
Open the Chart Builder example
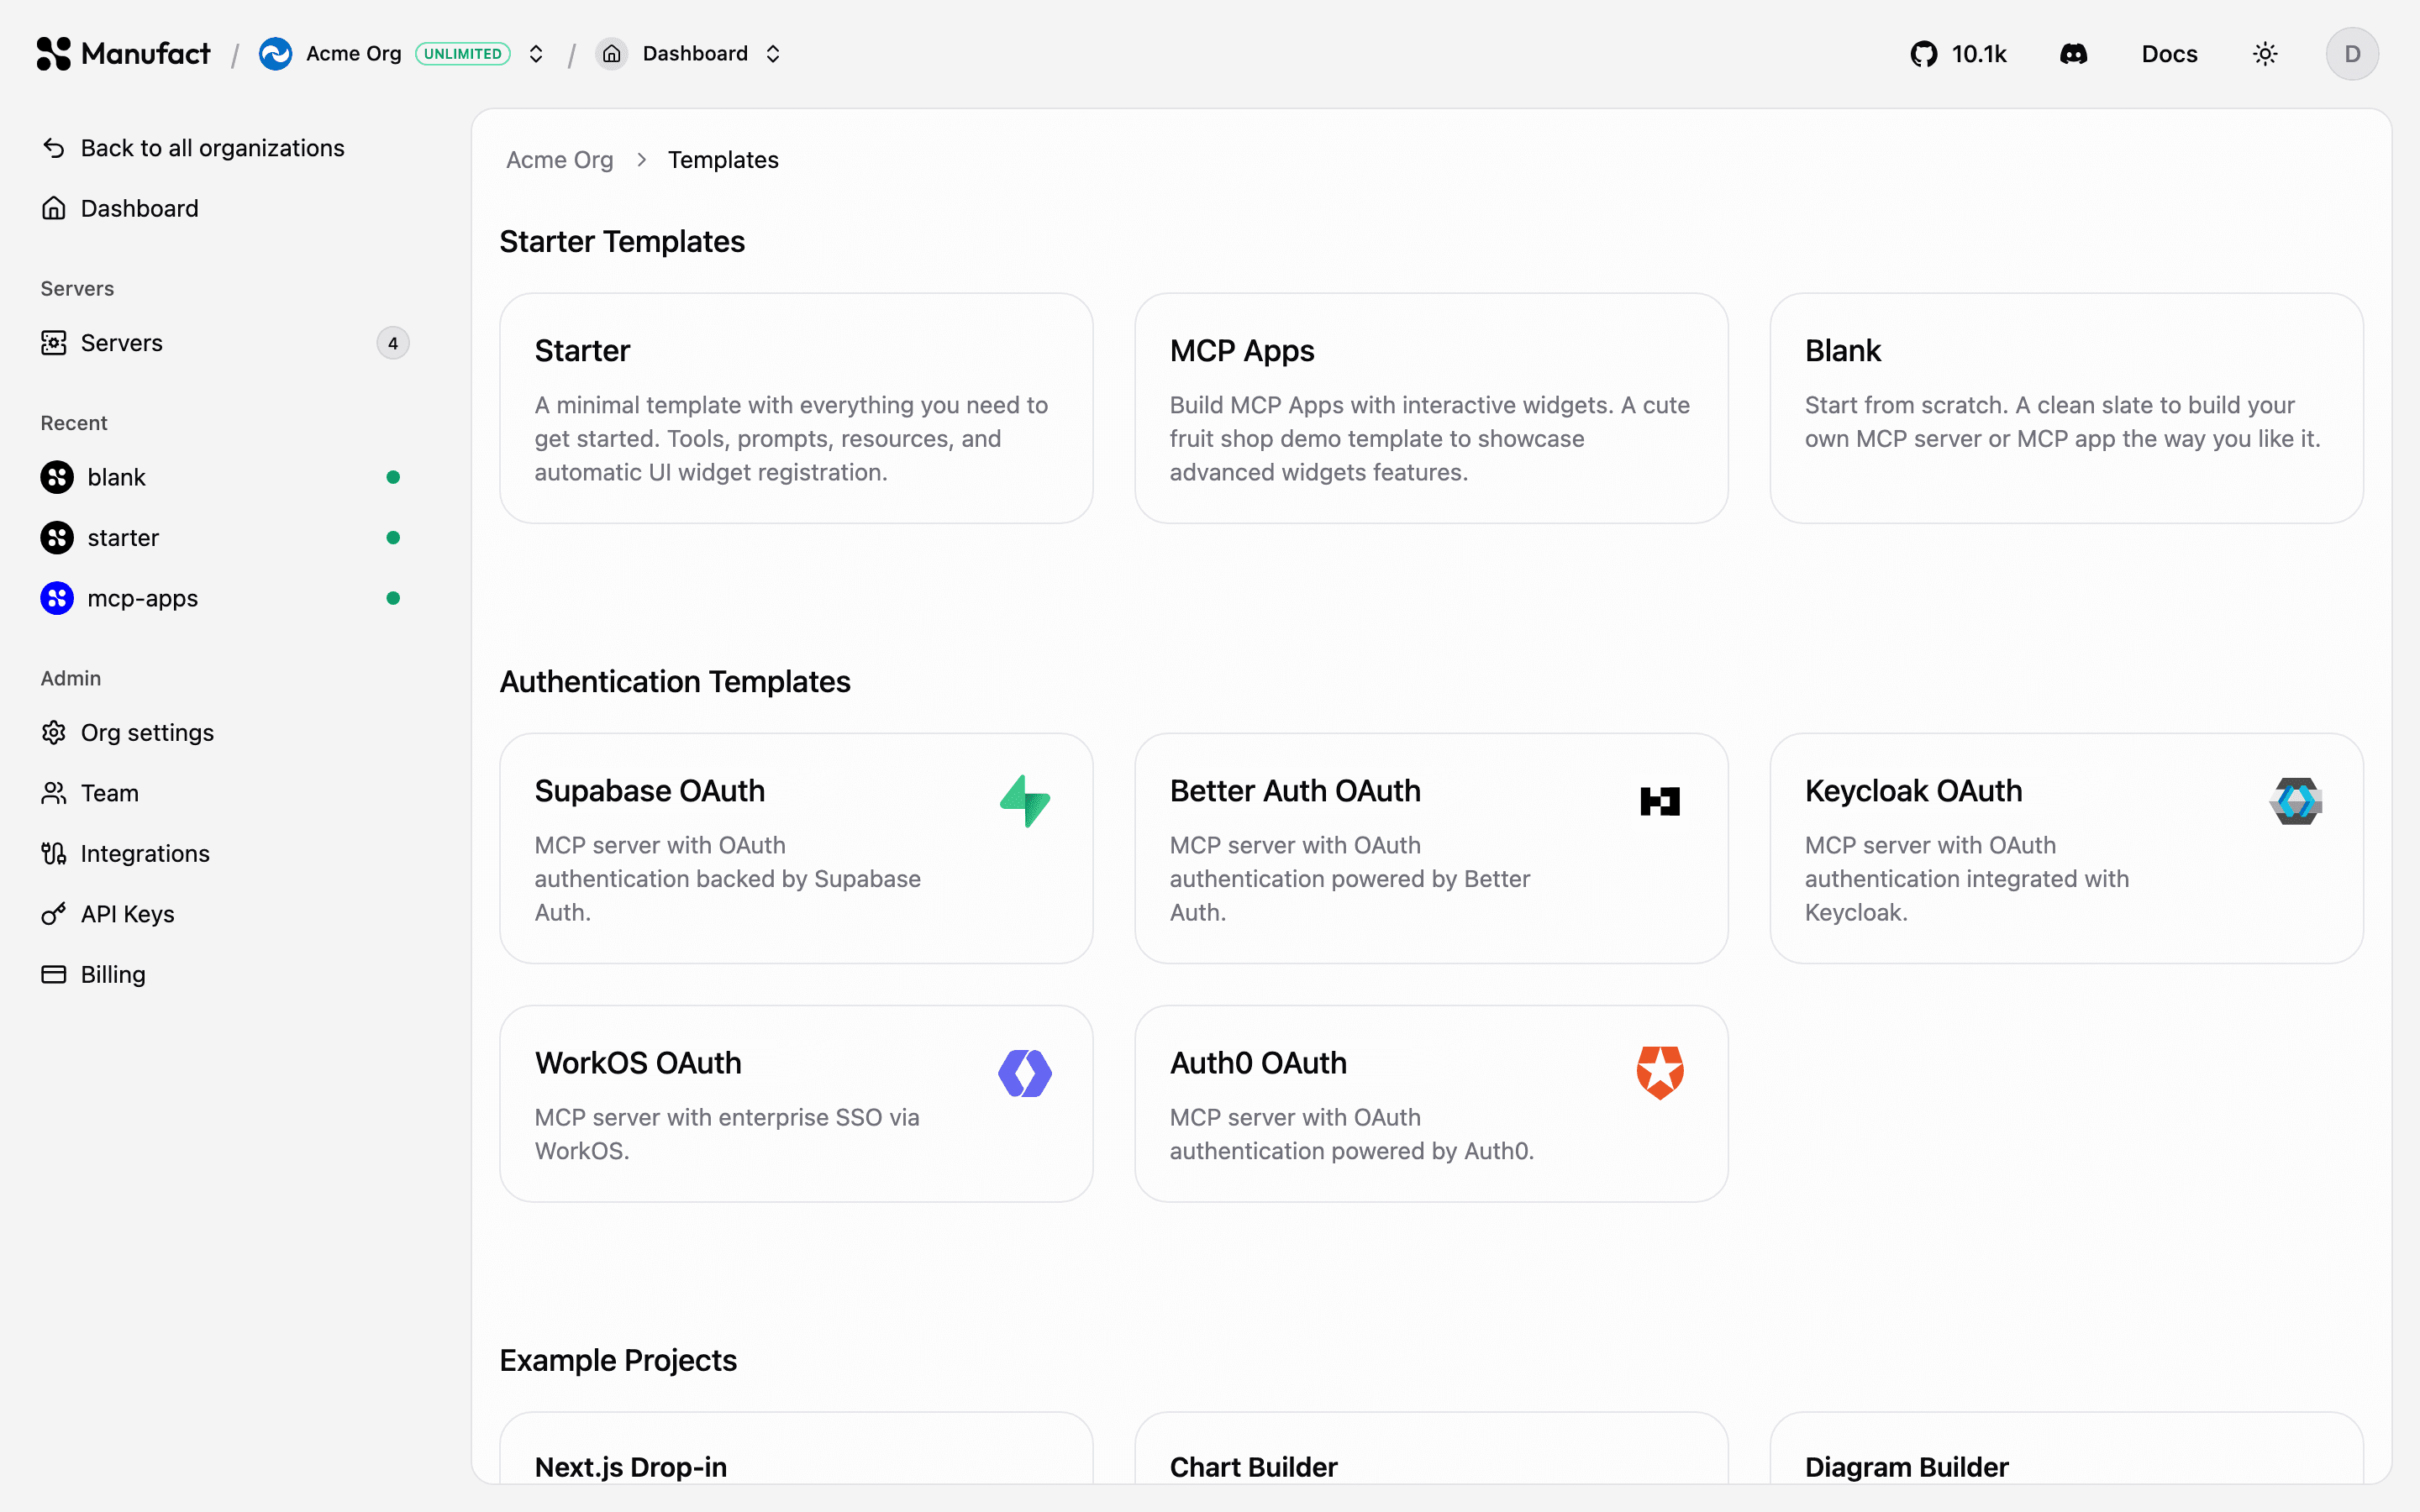pyautogui.click(x=1431, y=1448)
